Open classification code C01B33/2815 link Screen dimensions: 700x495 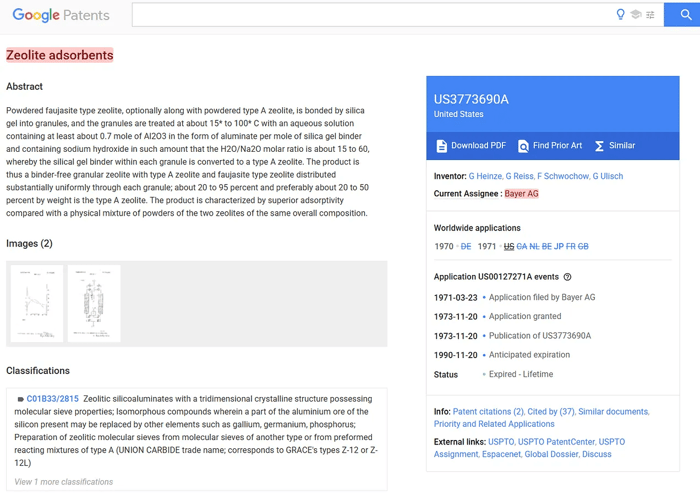click(53, 399)
